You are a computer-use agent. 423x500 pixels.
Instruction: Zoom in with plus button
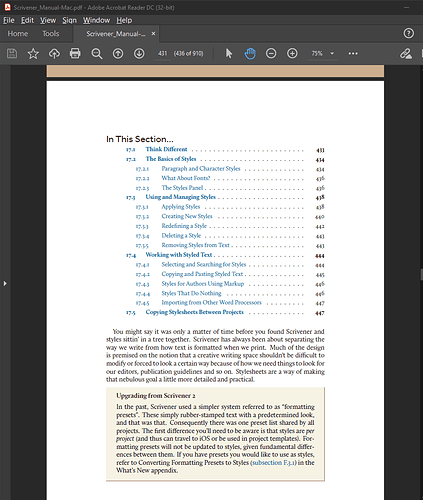[292, 53]
